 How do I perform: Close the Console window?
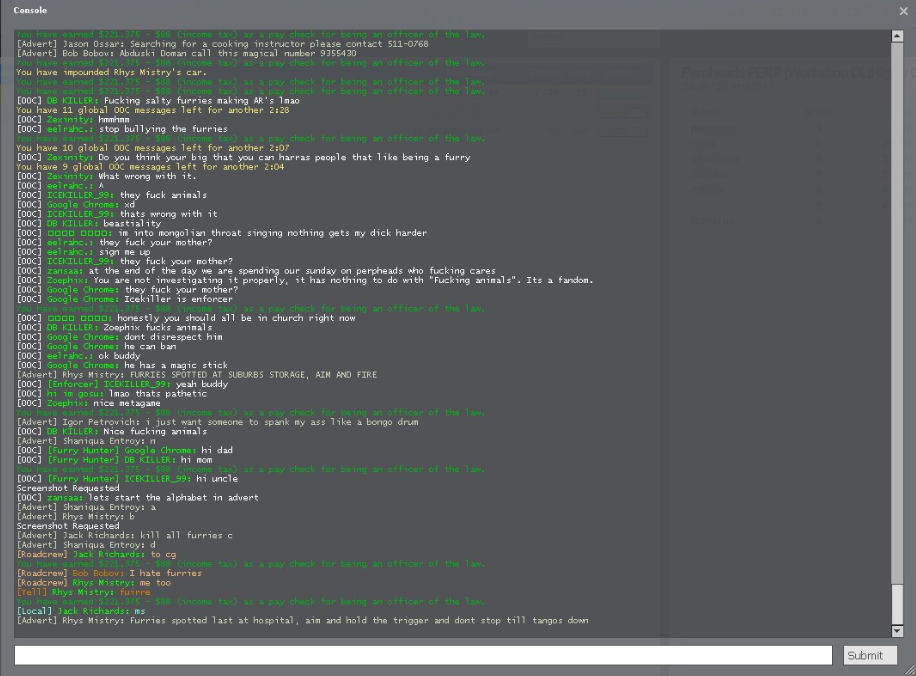coord(904,11)
